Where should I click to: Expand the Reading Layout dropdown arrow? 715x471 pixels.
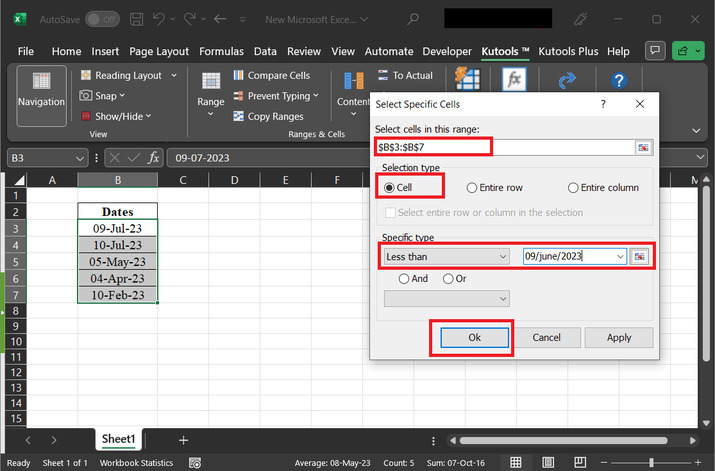[x=174, y=75]
